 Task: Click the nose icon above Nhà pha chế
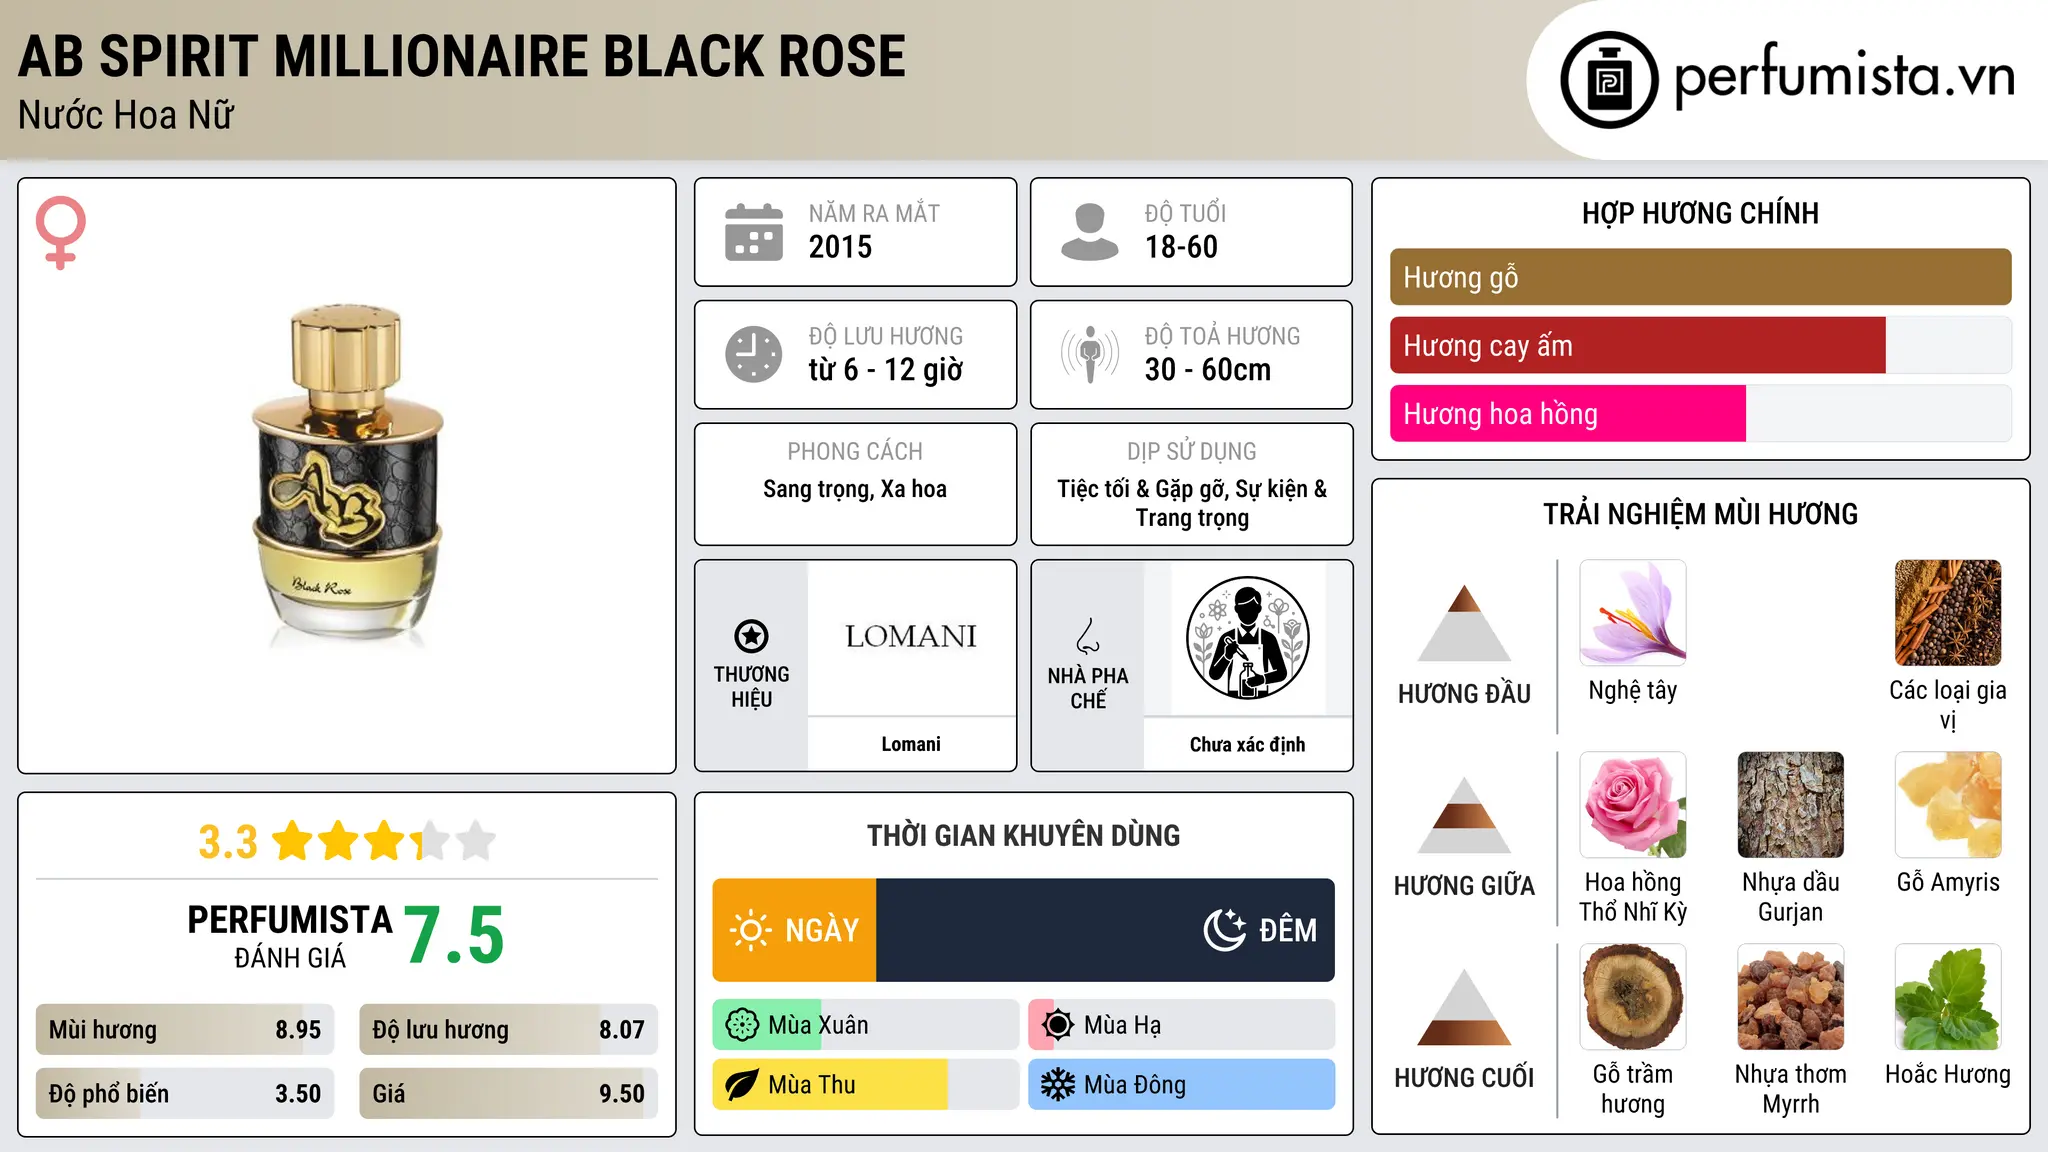click(1088, 636)
